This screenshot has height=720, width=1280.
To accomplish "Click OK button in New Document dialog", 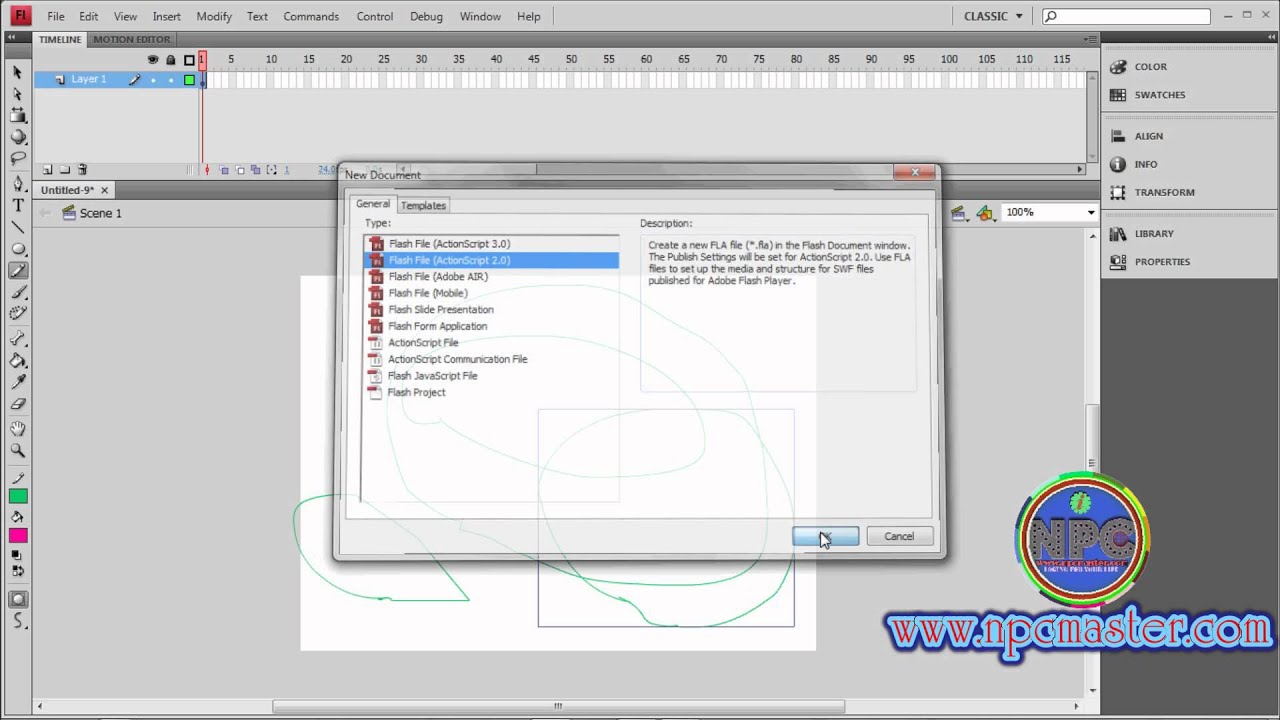I will tap(825, 536).
